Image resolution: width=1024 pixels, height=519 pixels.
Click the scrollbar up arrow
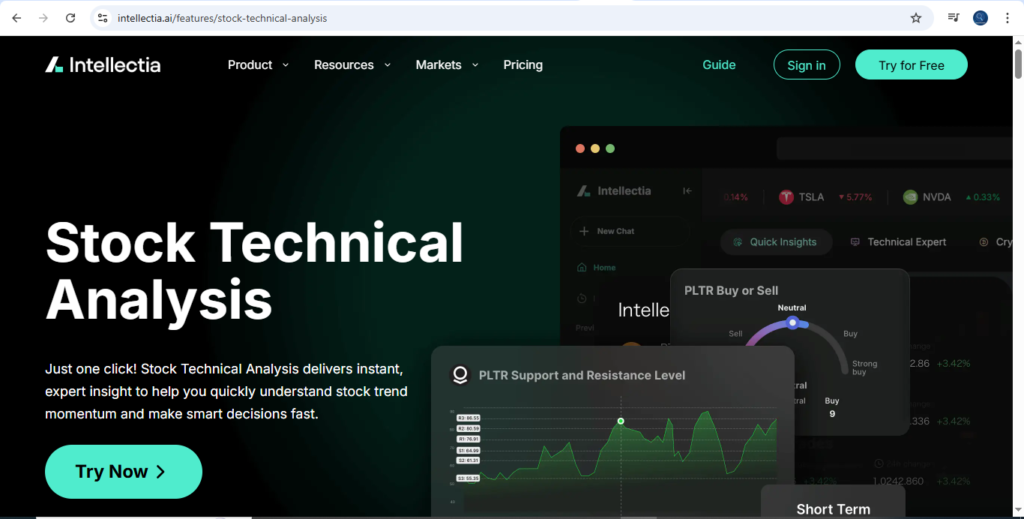1018,42
